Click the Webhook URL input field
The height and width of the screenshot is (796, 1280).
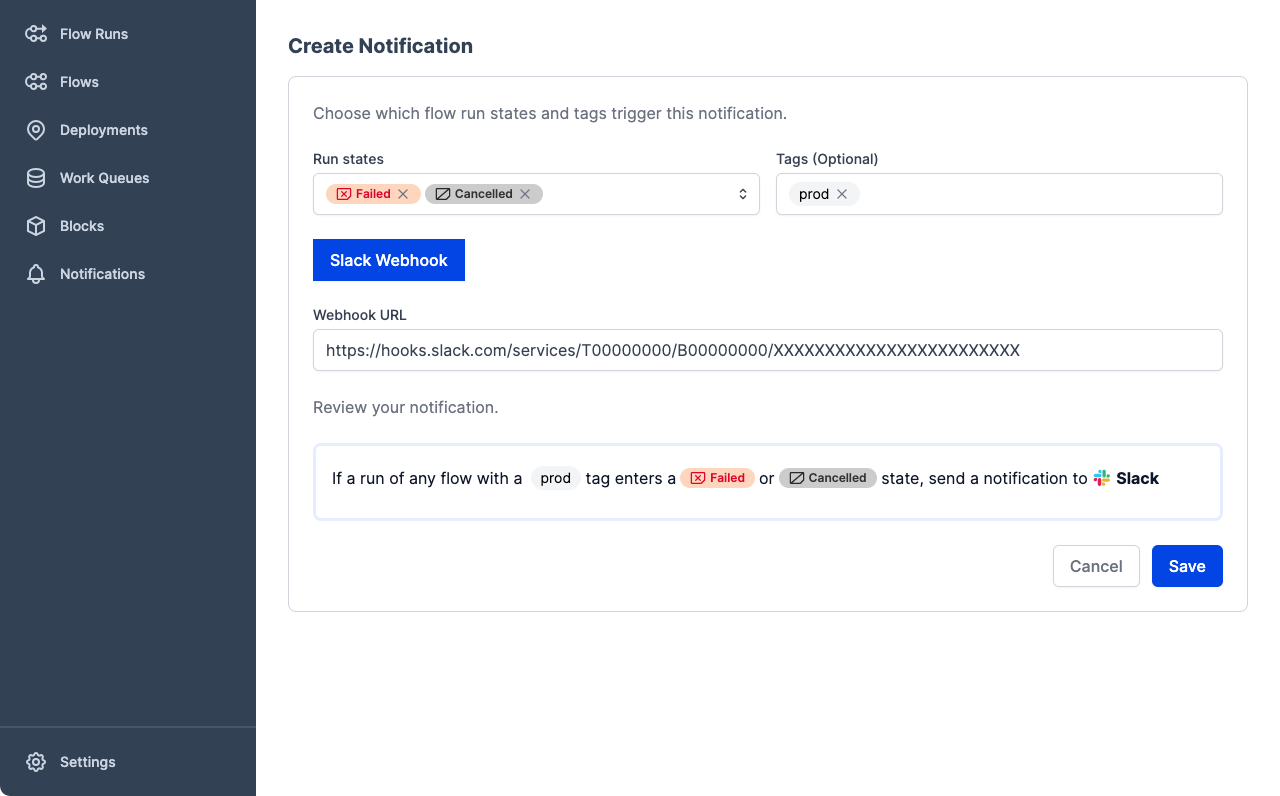point(768,350)
